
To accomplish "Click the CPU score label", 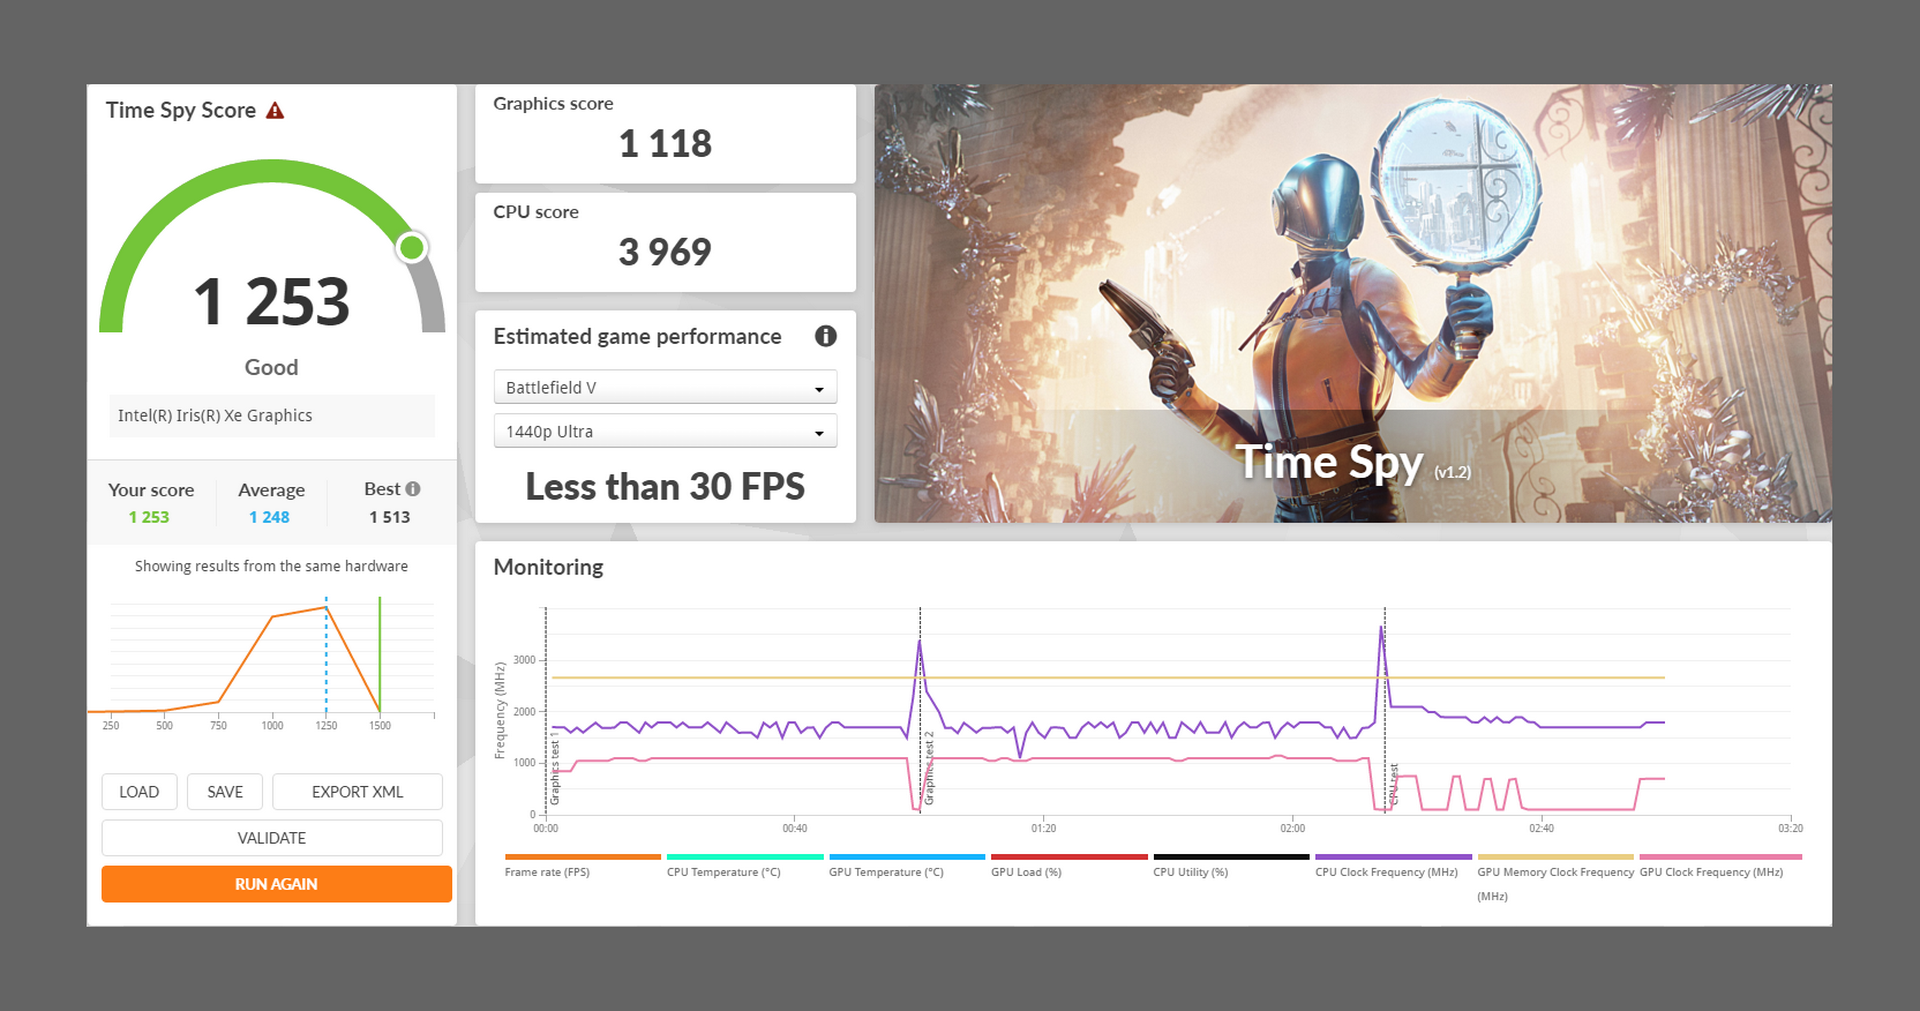I will pos(536,212).
